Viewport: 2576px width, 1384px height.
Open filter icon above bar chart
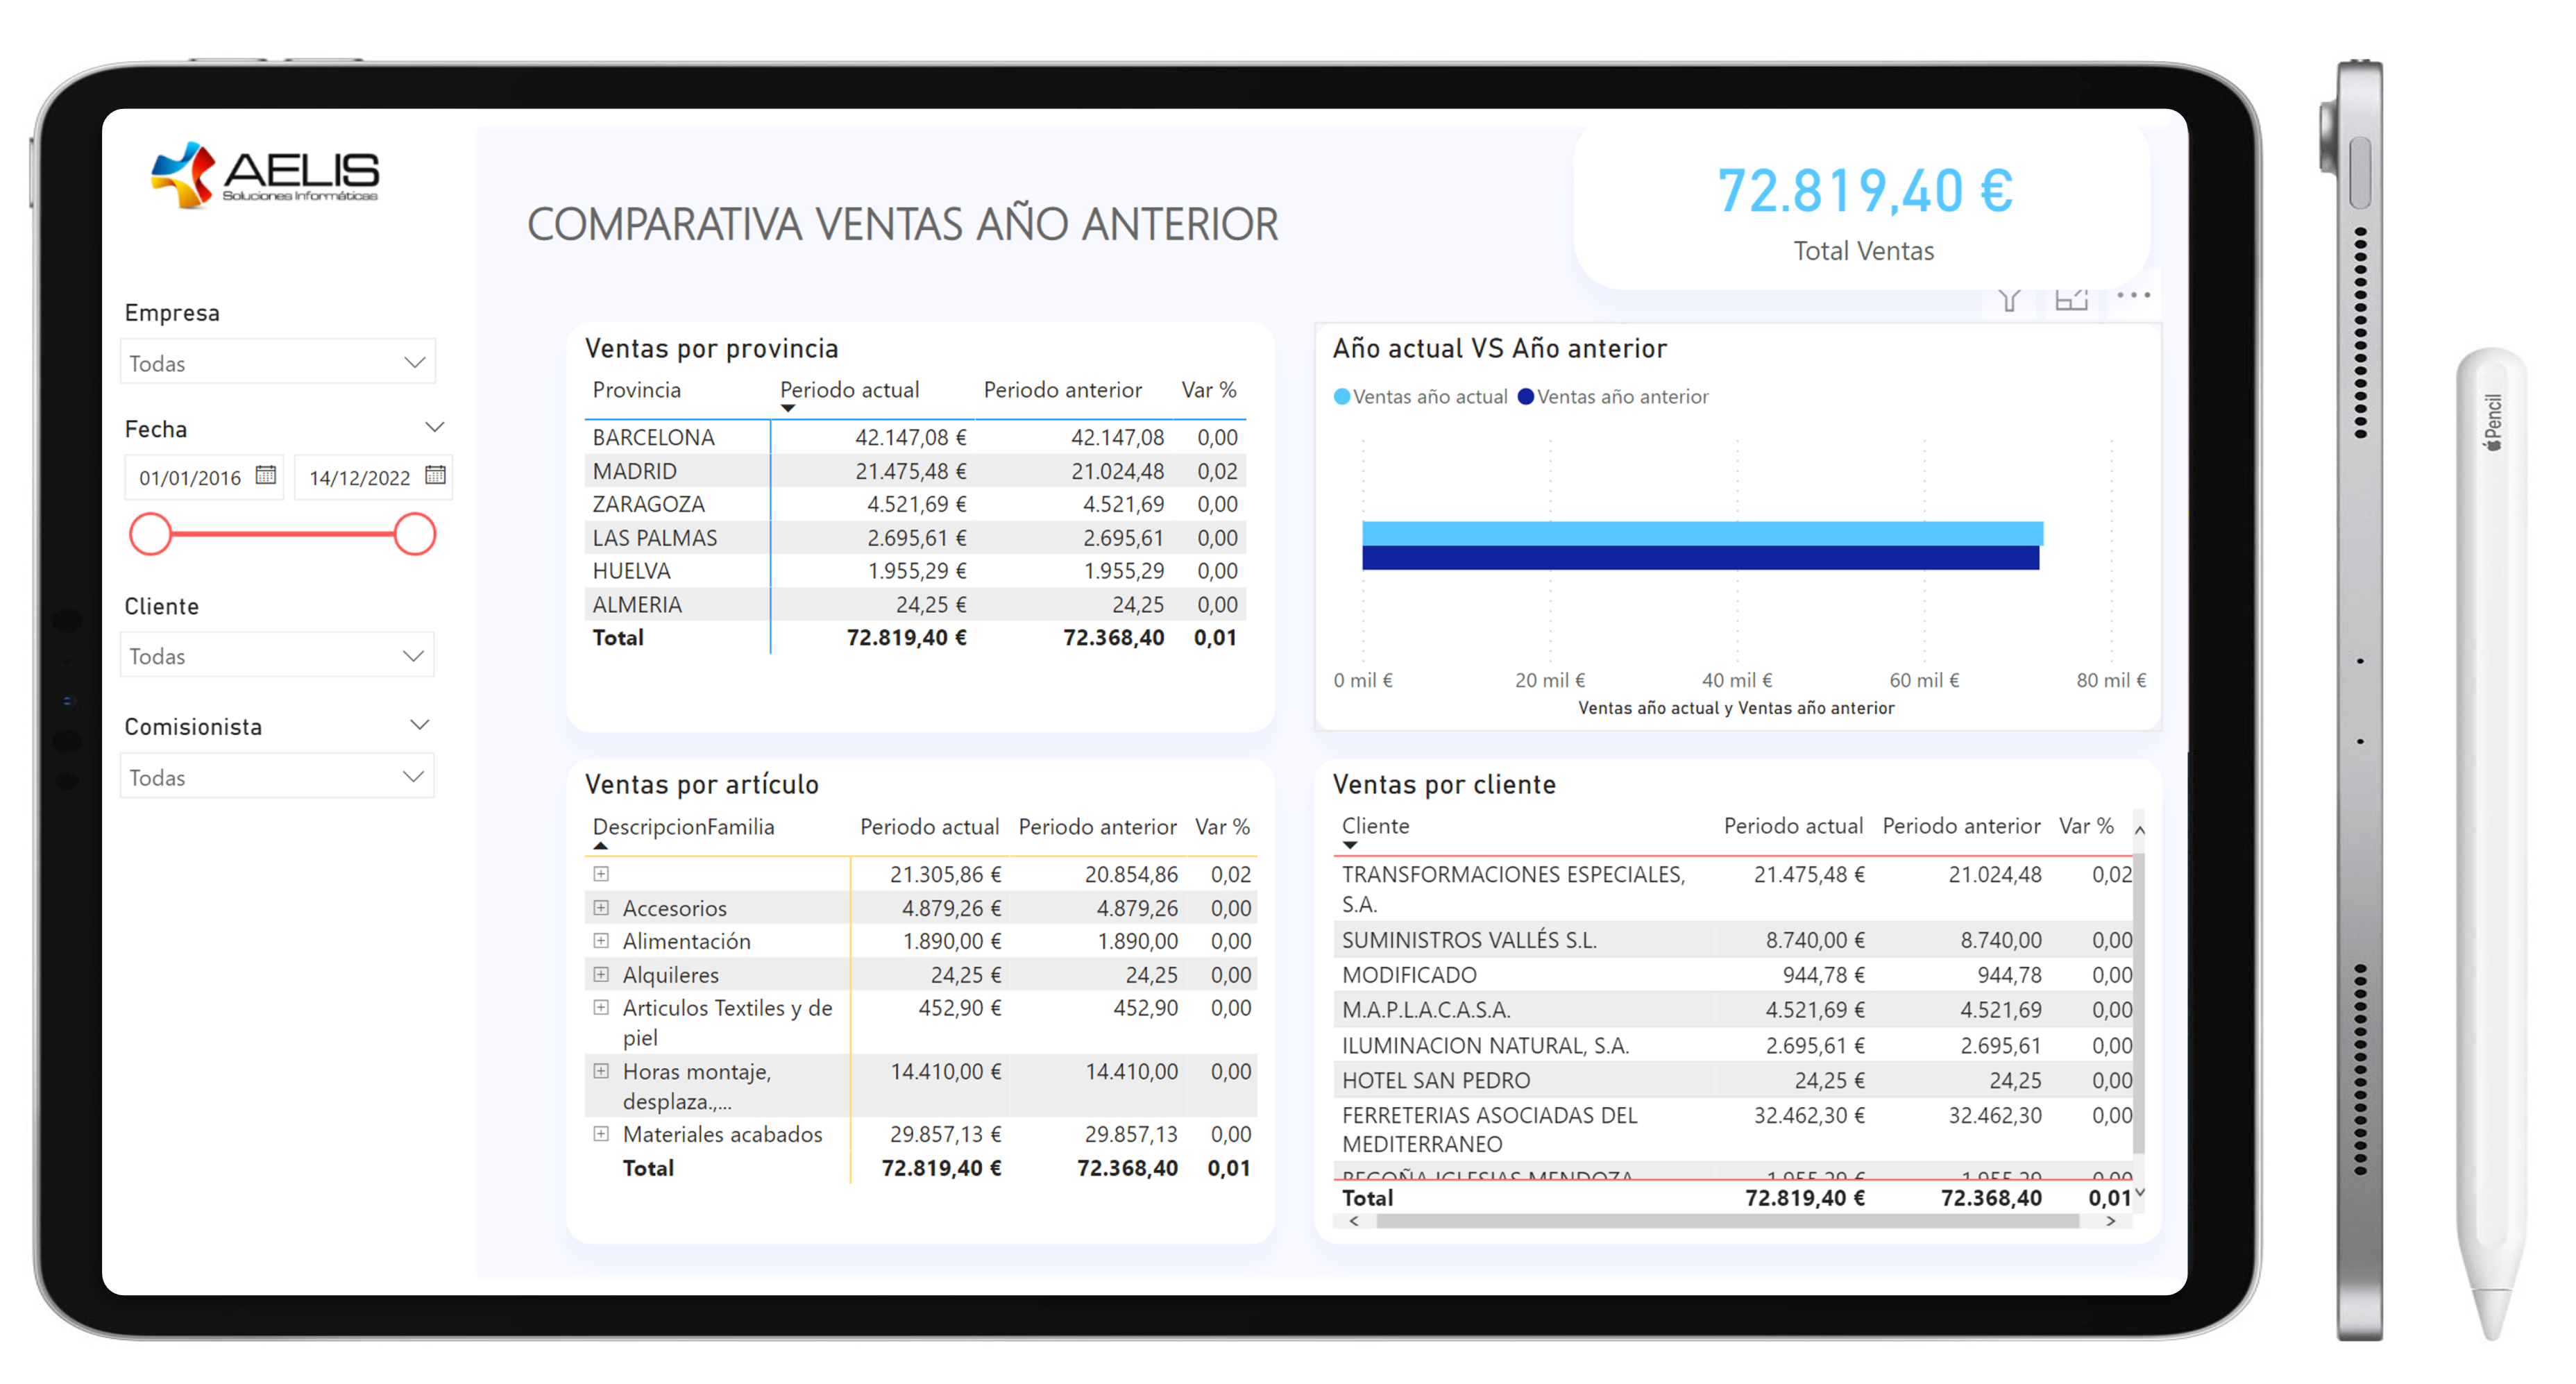pyautogui.click(x=2009, y=298)
